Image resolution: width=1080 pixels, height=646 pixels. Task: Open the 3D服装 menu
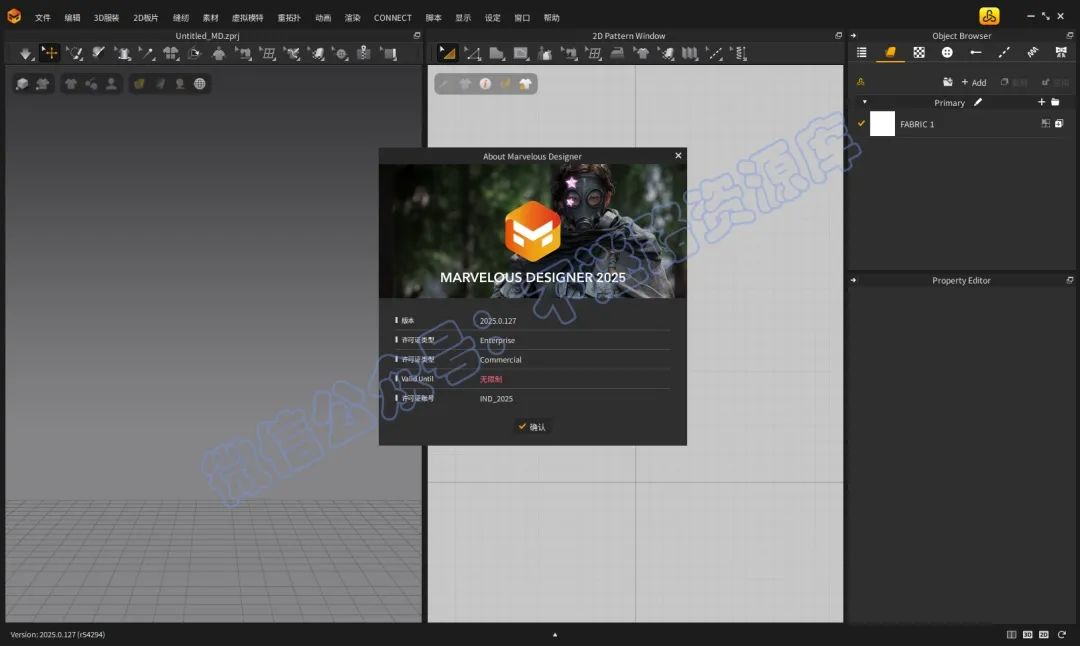click(107, 18)
